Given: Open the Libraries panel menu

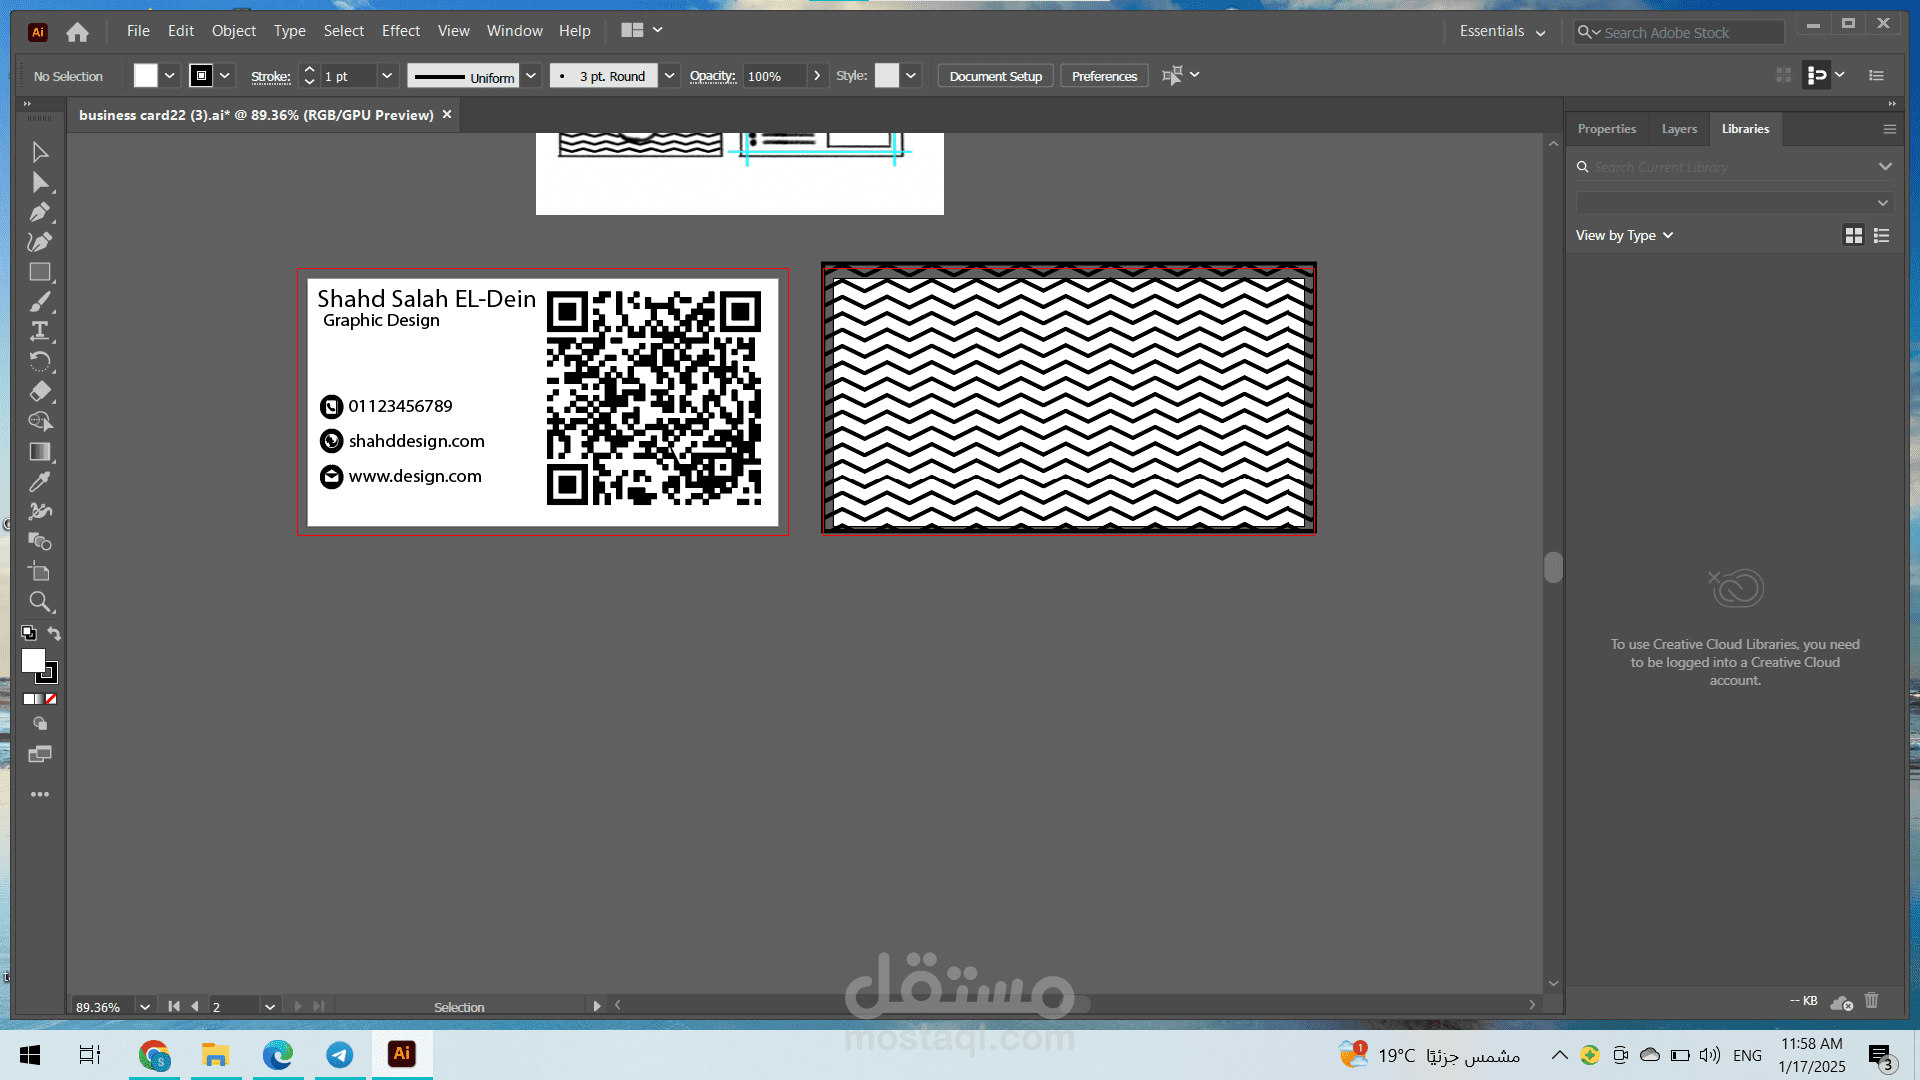Looking at the screenshot, I should pos(1889,129).
